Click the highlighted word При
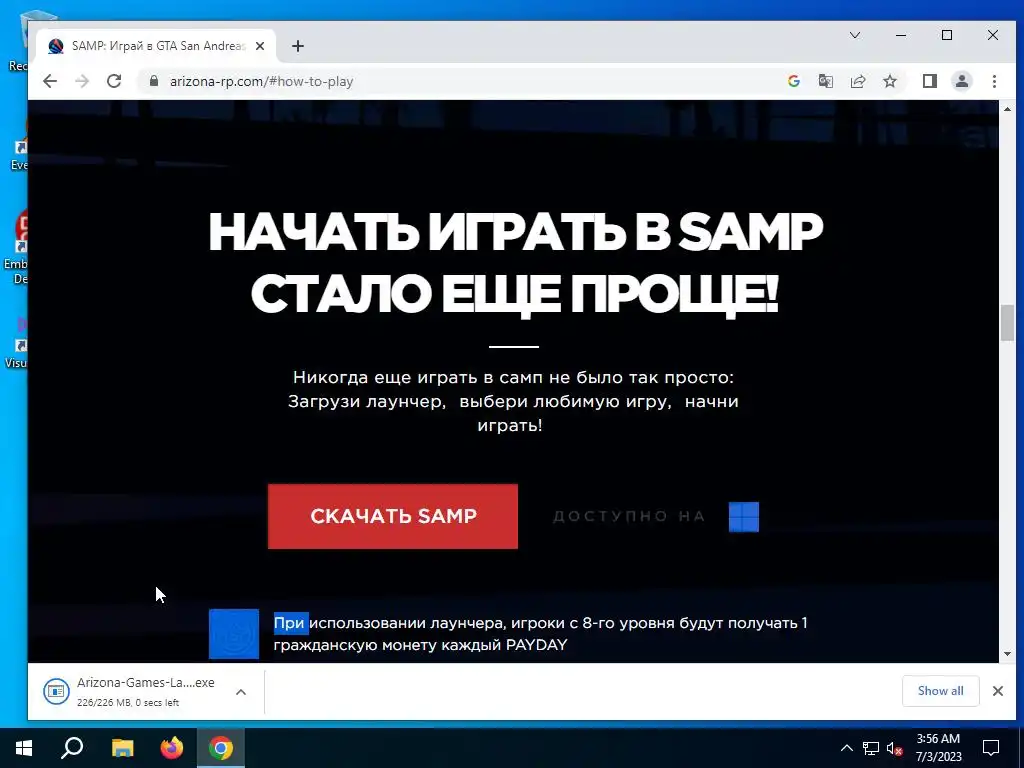 291,623
